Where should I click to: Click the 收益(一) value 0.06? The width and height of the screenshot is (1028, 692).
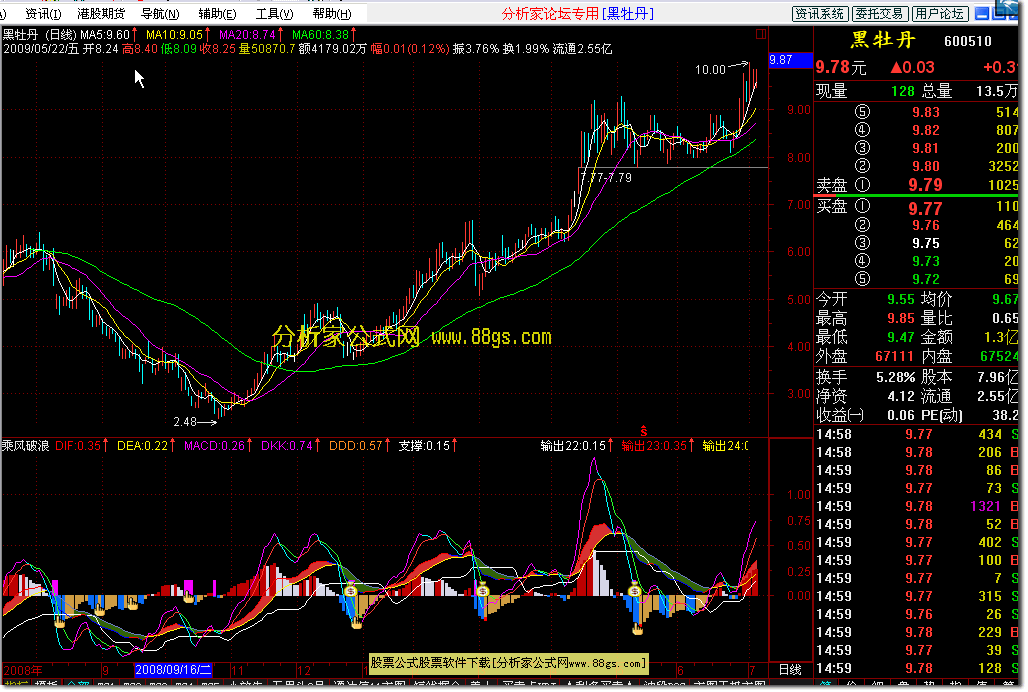pos(901,415)
